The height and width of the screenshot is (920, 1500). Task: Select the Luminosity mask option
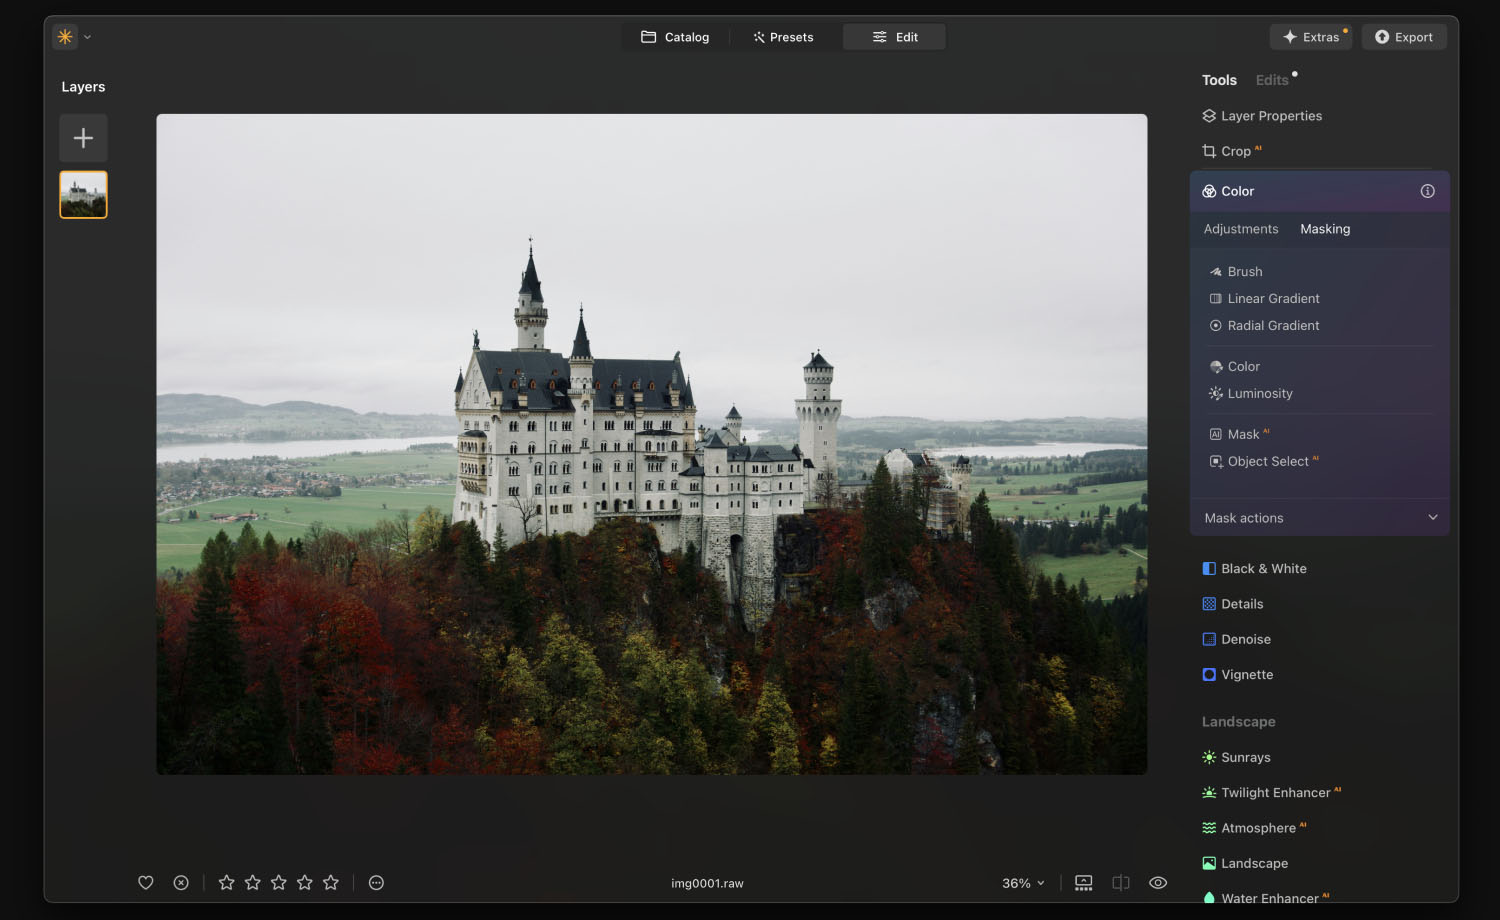pyautogui.click(x=1259, y=394)
